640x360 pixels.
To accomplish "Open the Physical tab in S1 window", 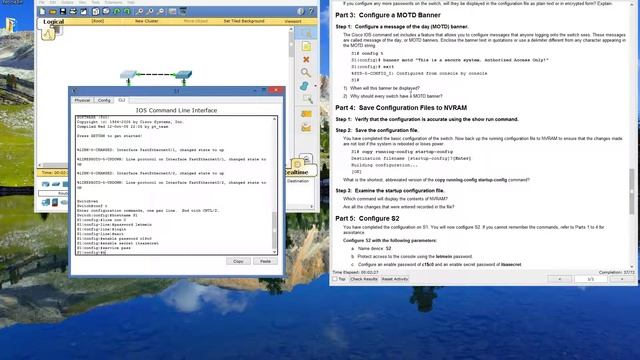I will [x=82, y=100].
